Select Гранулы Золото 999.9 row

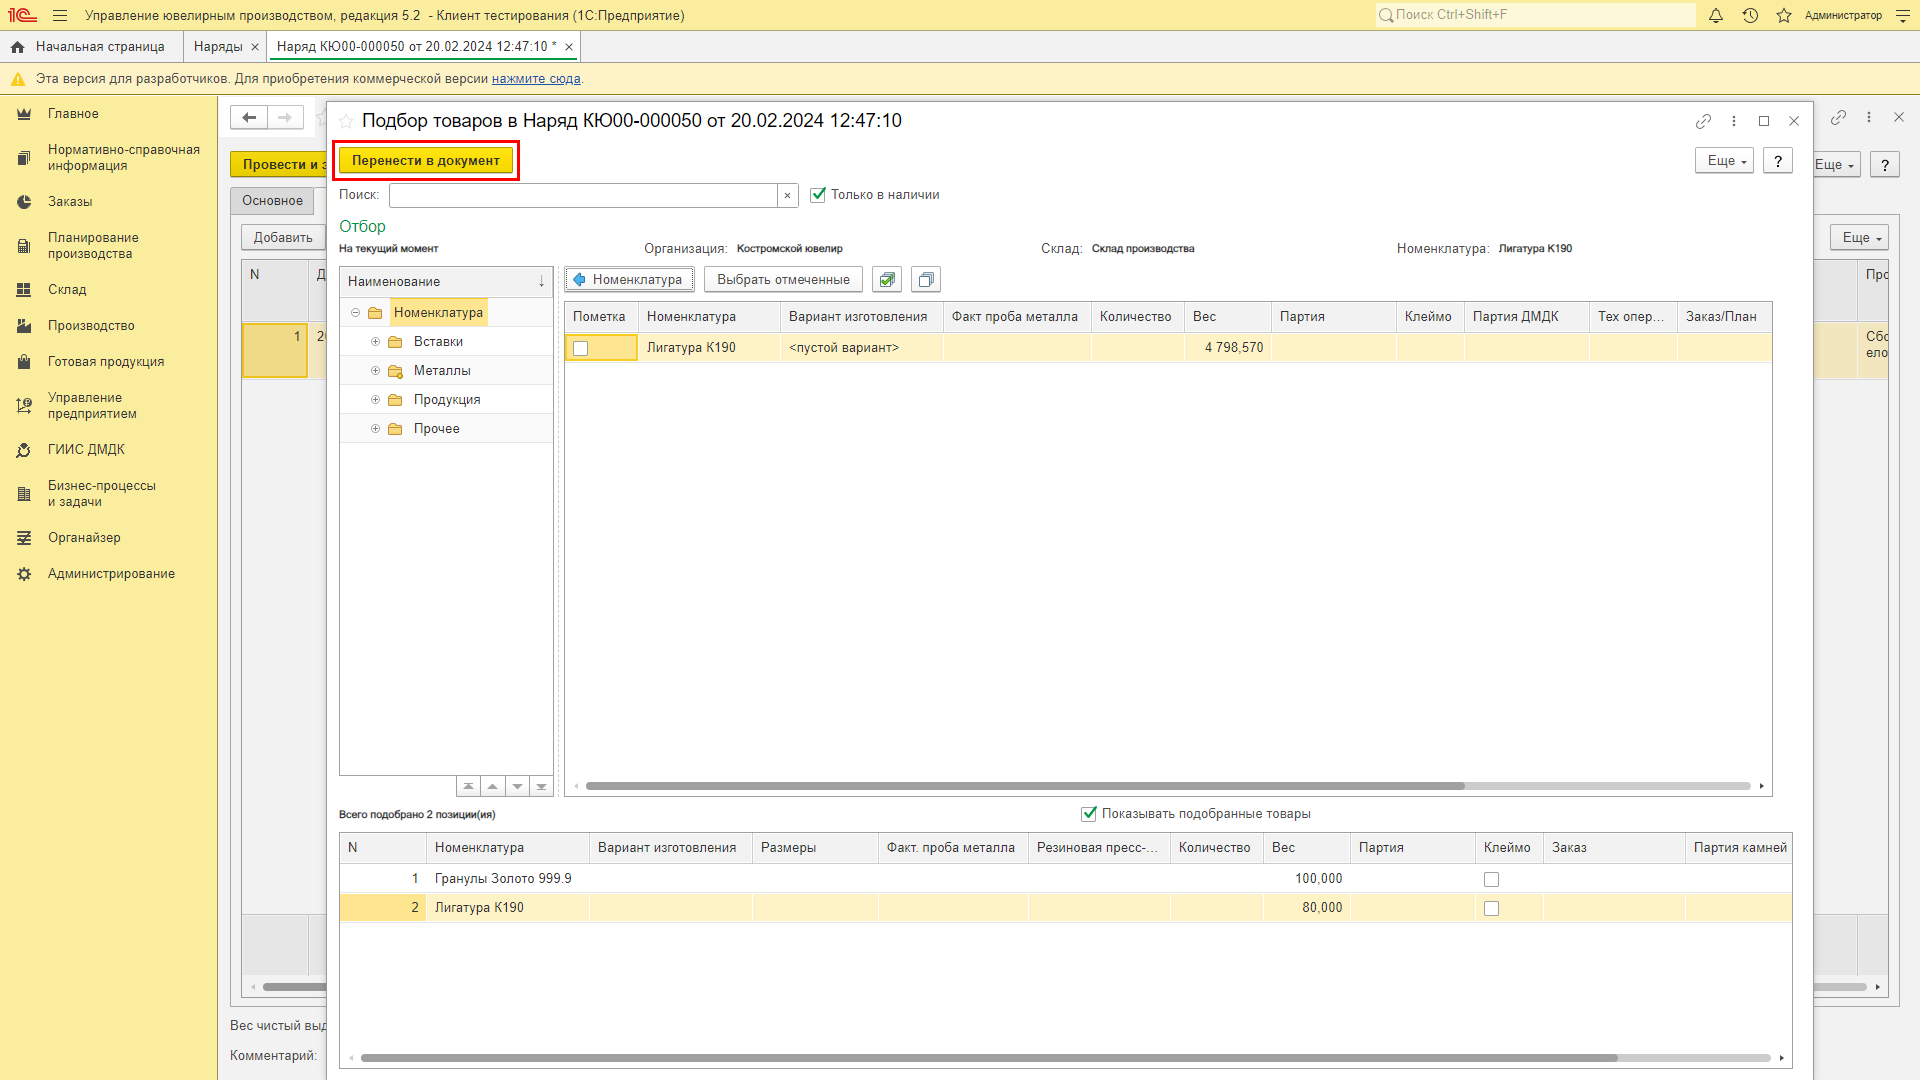coord(1065,879)
